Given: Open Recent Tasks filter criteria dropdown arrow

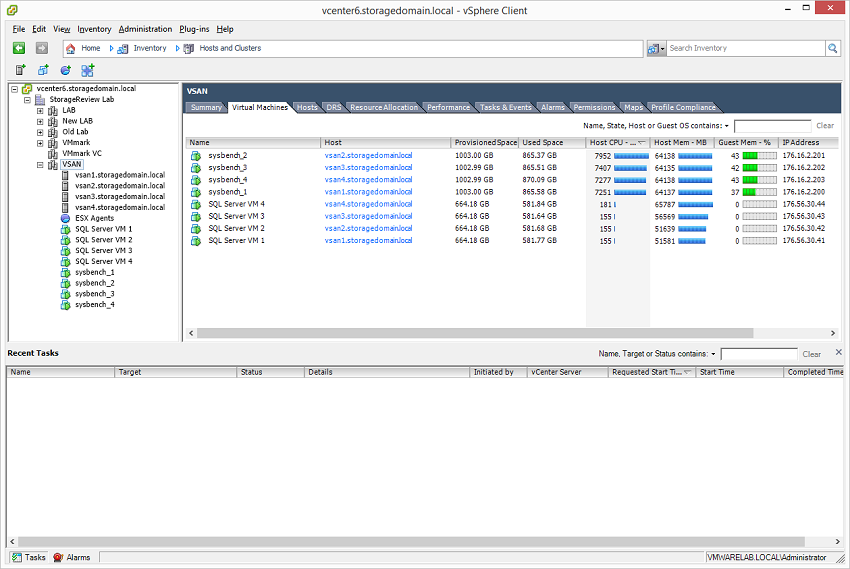Looking at the screenshot, I should point(713,354).
